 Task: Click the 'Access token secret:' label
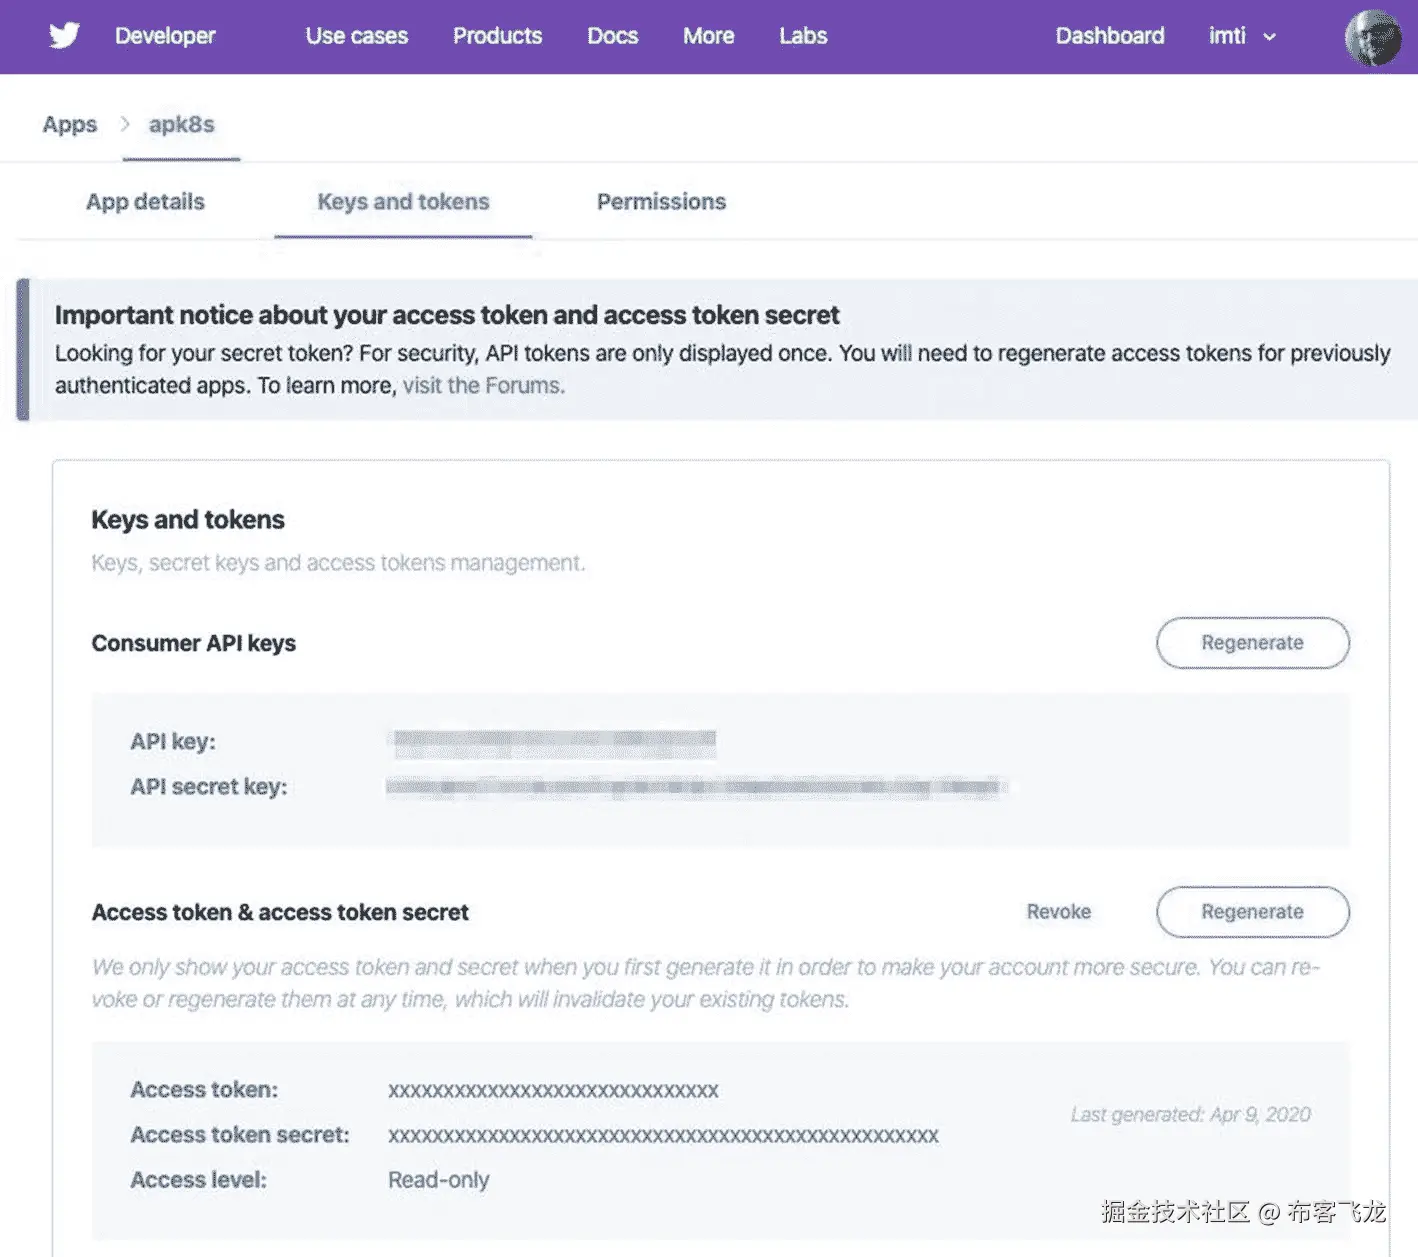240,1135
